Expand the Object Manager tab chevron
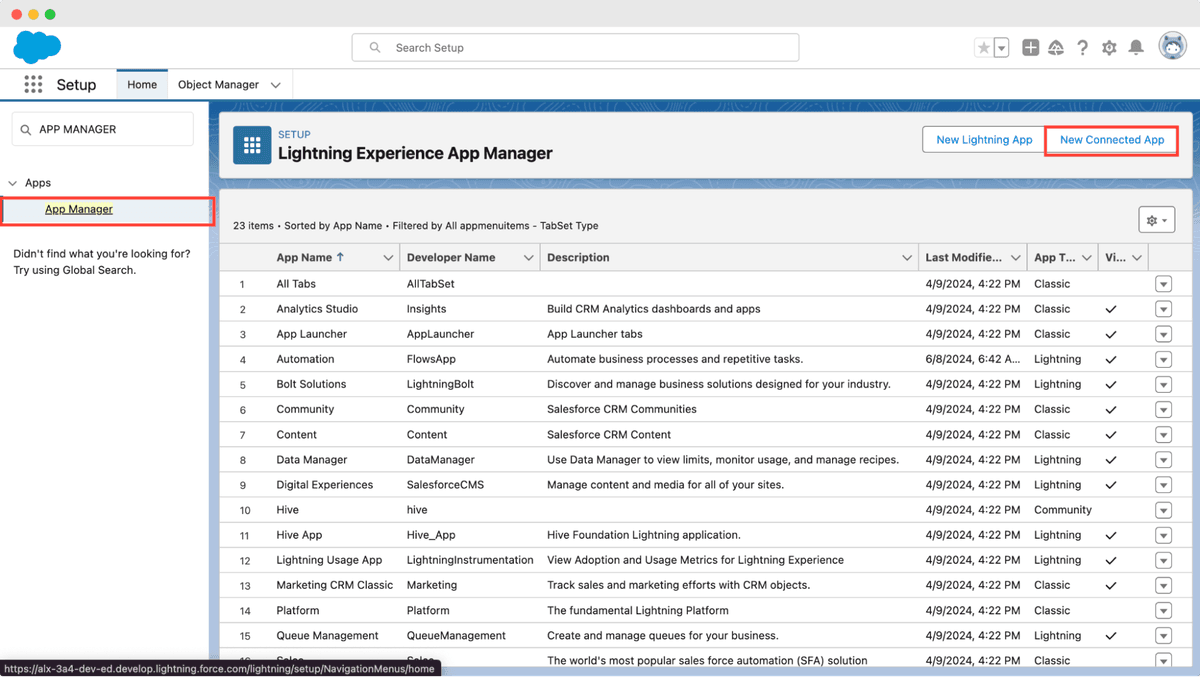Screen dimensions: 1200x677 pos(276,85)
